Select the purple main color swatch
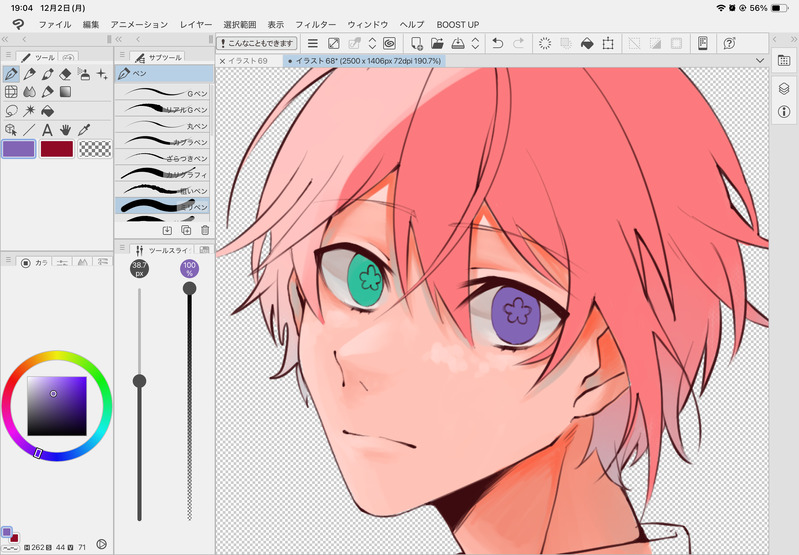Screen dimensions: 799x555 pyautogui.click(x=19, y=149)
